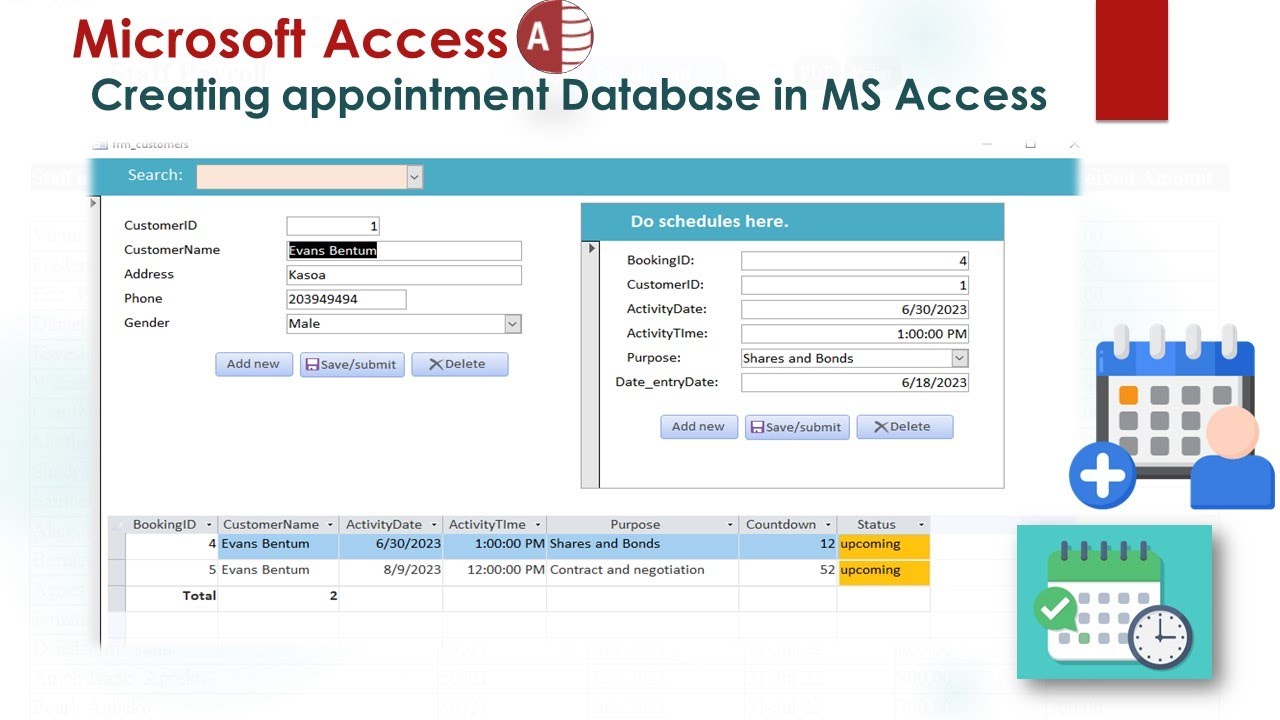Open ActivityTime column filter dropdown
This screenshot has height=720, width=1280.
pyautogui.click(x=538, y=525)
